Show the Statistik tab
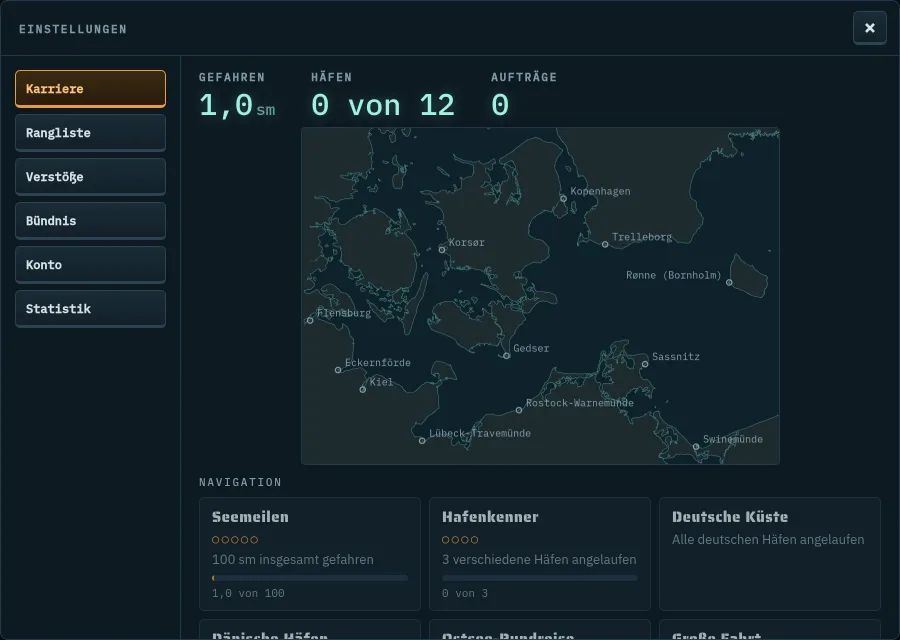The image size is (900, 640). click(90, 309)
